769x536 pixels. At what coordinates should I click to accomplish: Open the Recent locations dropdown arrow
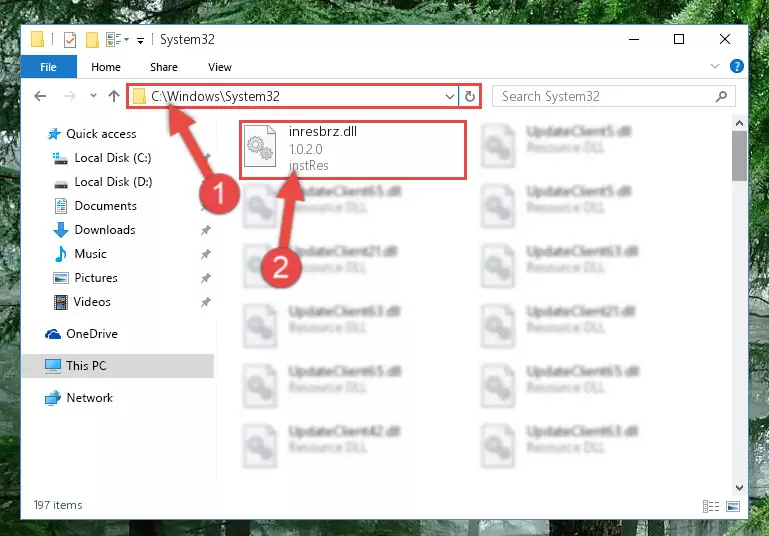(x=93, y=96)
